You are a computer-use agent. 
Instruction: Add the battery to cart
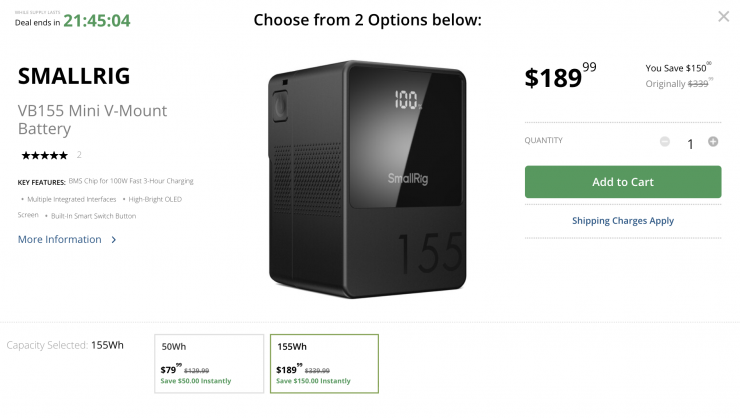[x=622, y=182]
